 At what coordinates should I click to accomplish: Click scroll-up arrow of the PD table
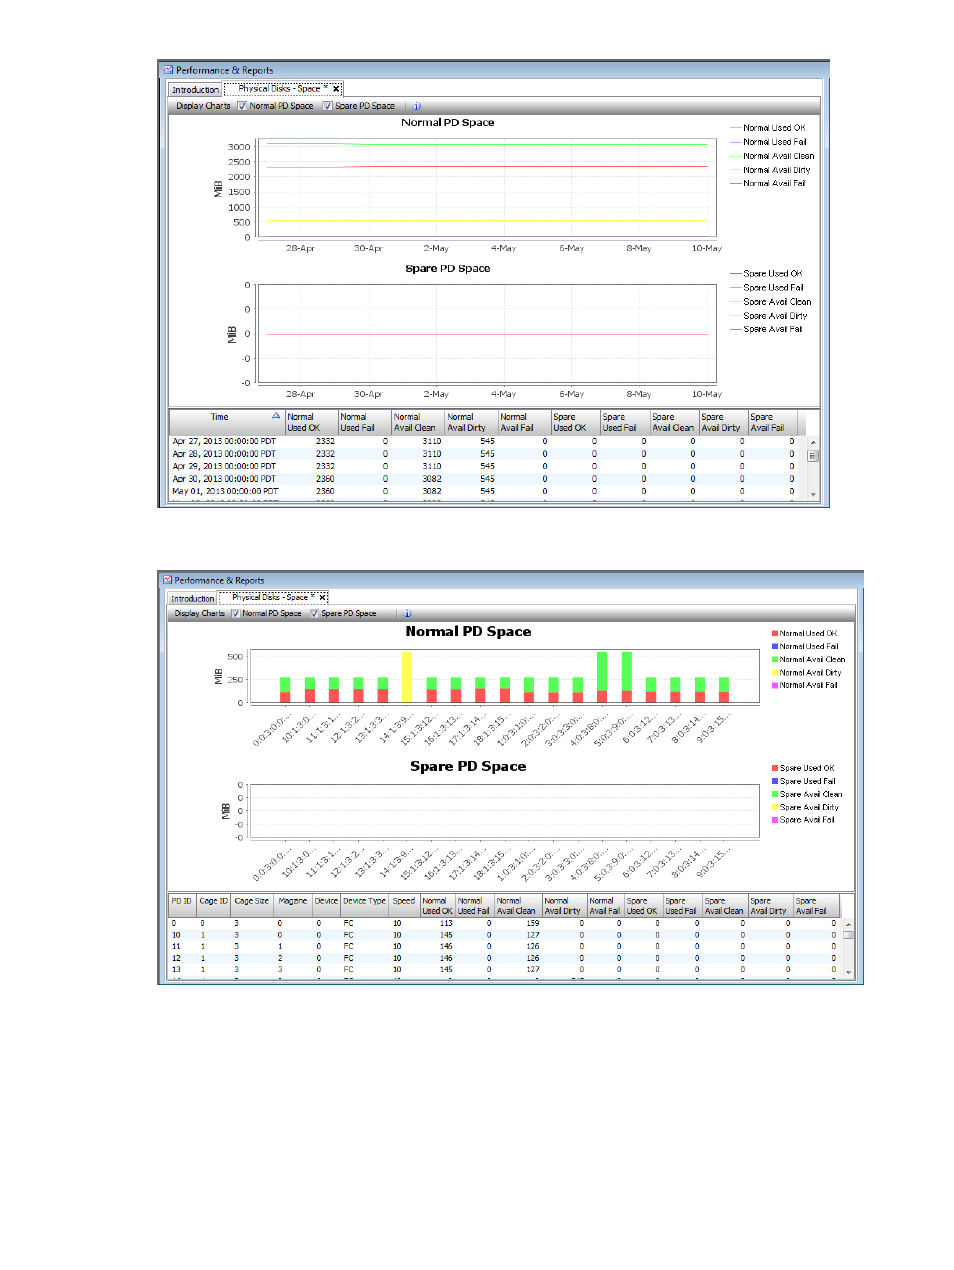[848, 925]
